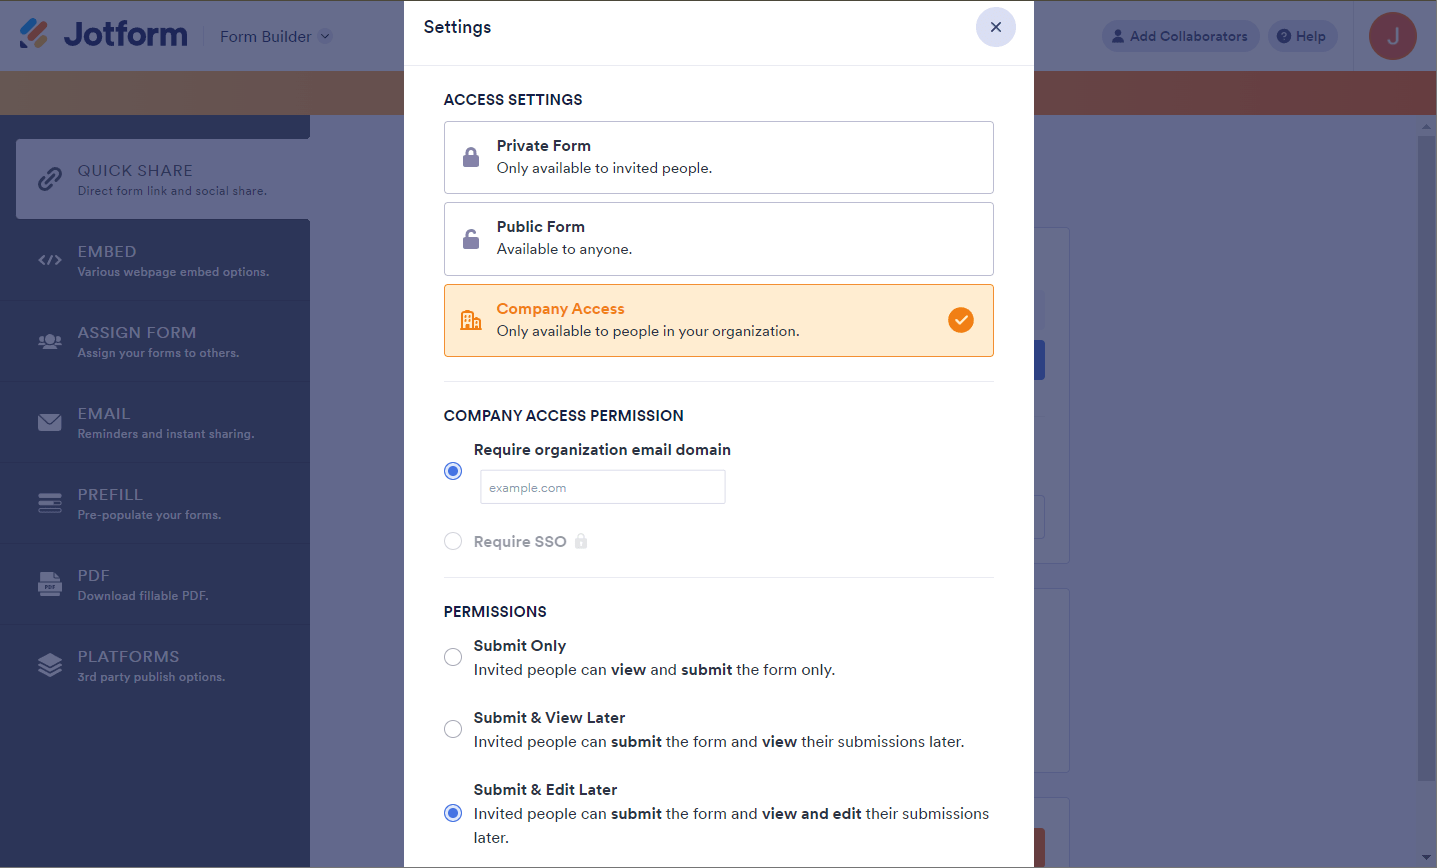This screenshot has width=1437, height=868.
Task: Click the Assign Form people icon
Action: 50,341
